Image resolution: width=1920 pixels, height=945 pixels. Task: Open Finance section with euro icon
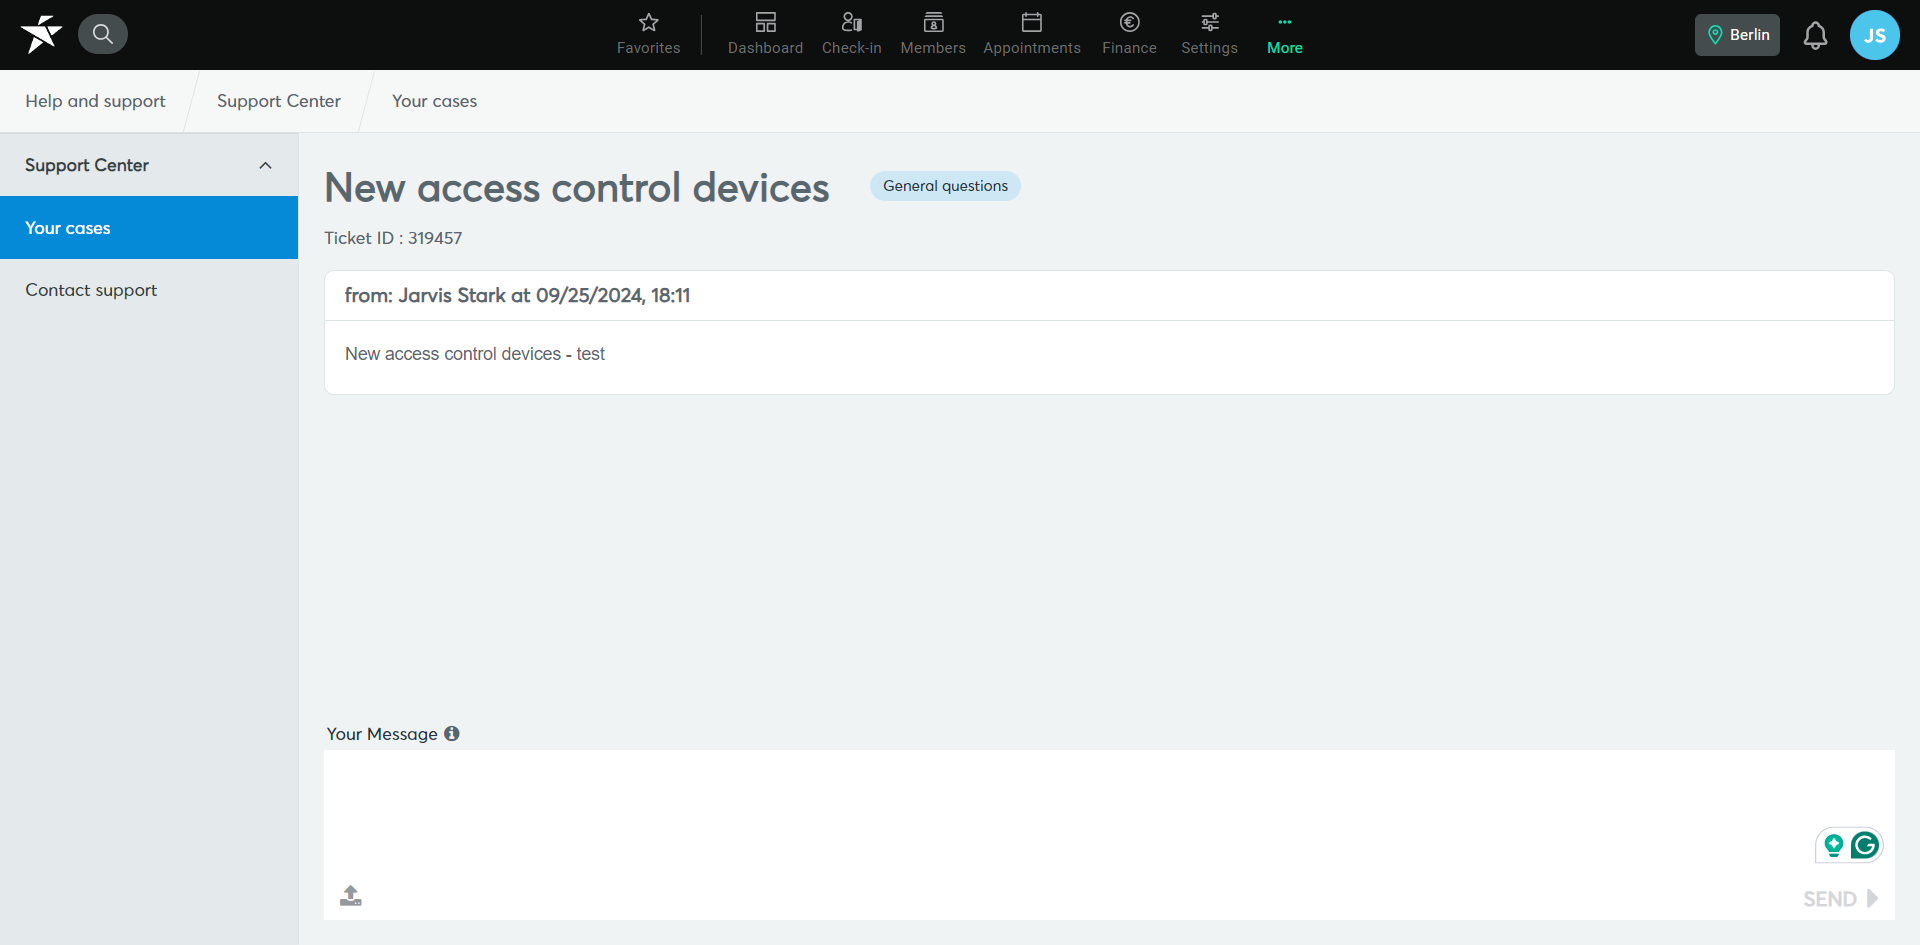tap(1129, 34)
